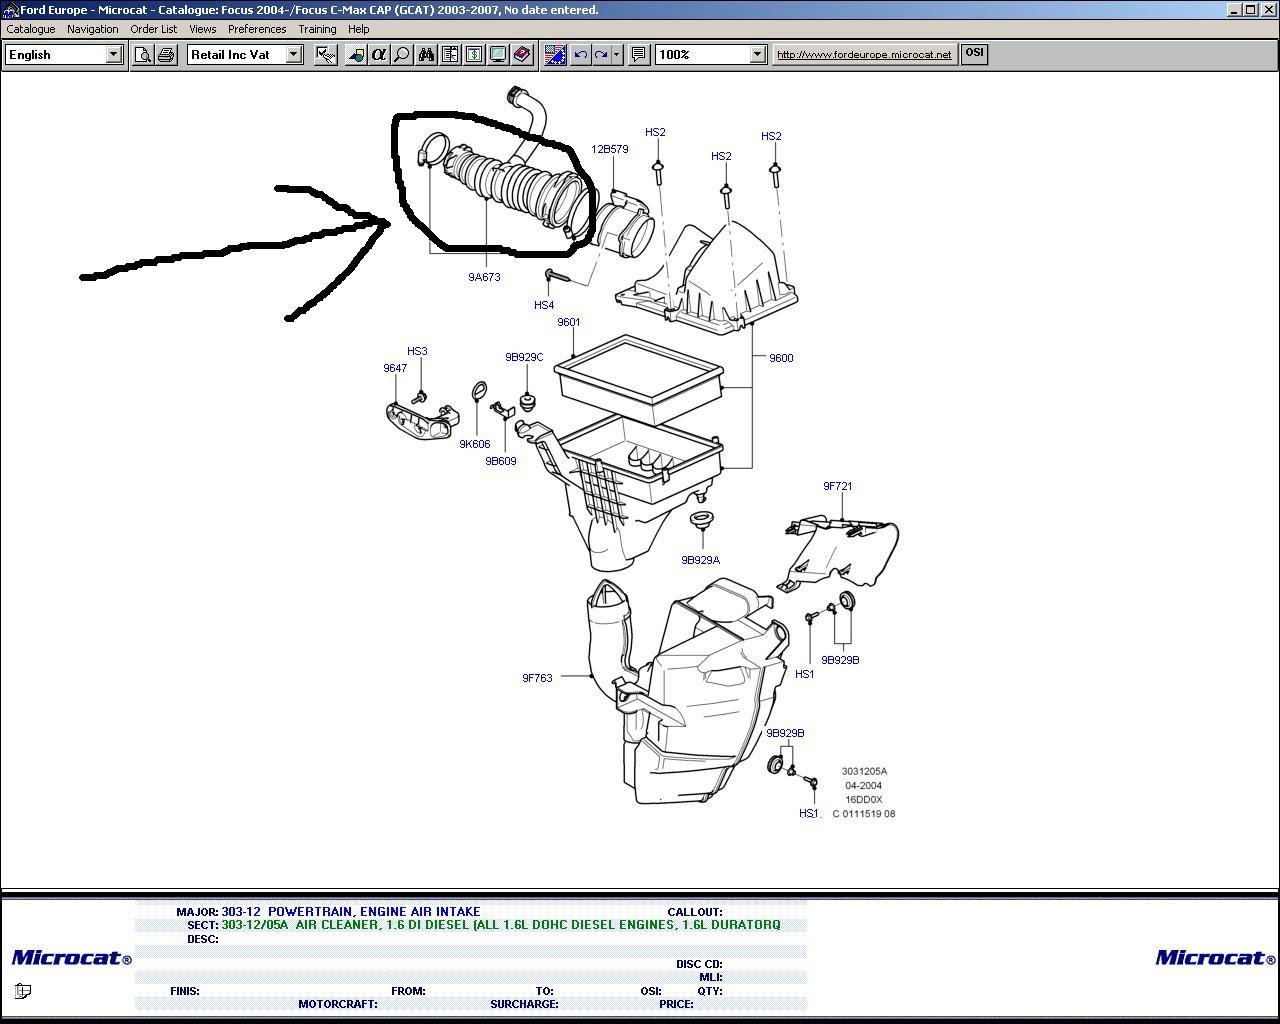Click the fordeurope.microcat.net link
This screenshot has height=1024, width=1280.
coord(864,55)
